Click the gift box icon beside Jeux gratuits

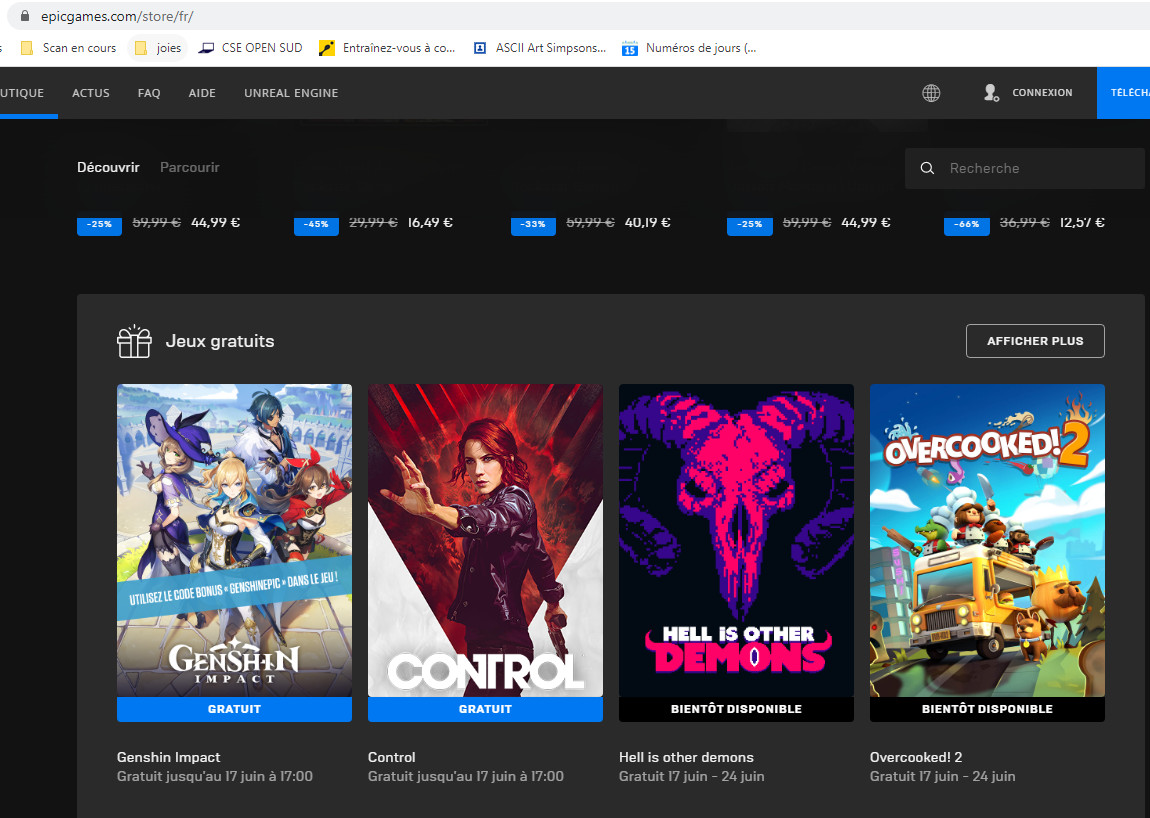[134, 341]
